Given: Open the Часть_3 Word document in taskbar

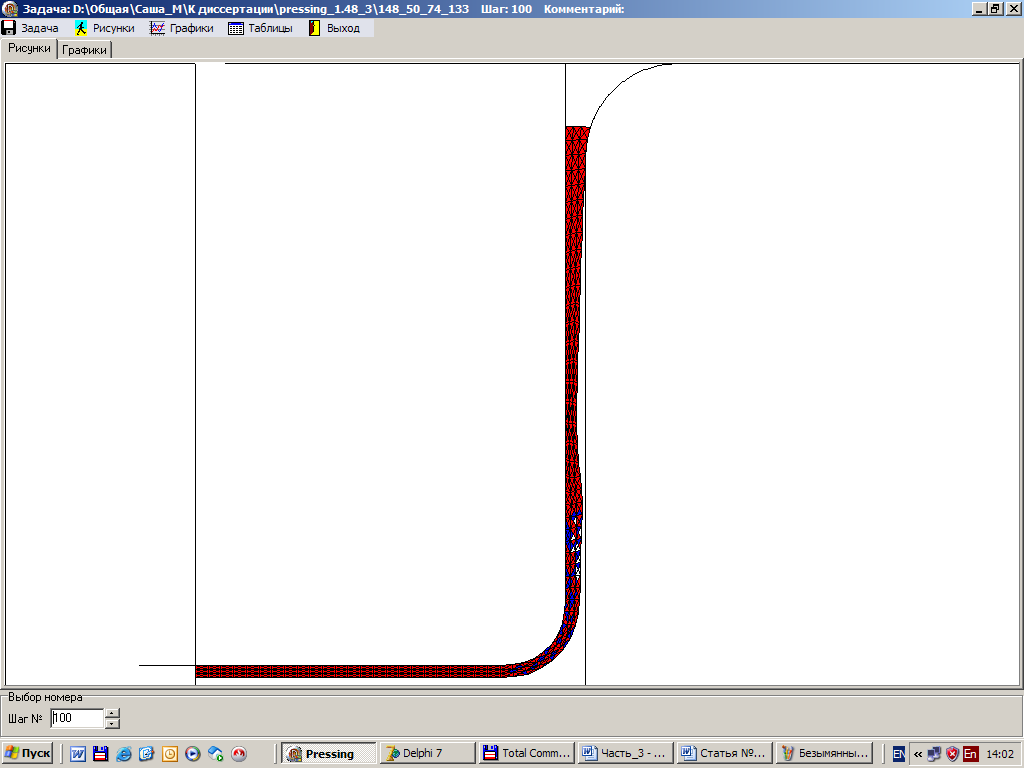Looking at the screenshot, I should 624,754.
